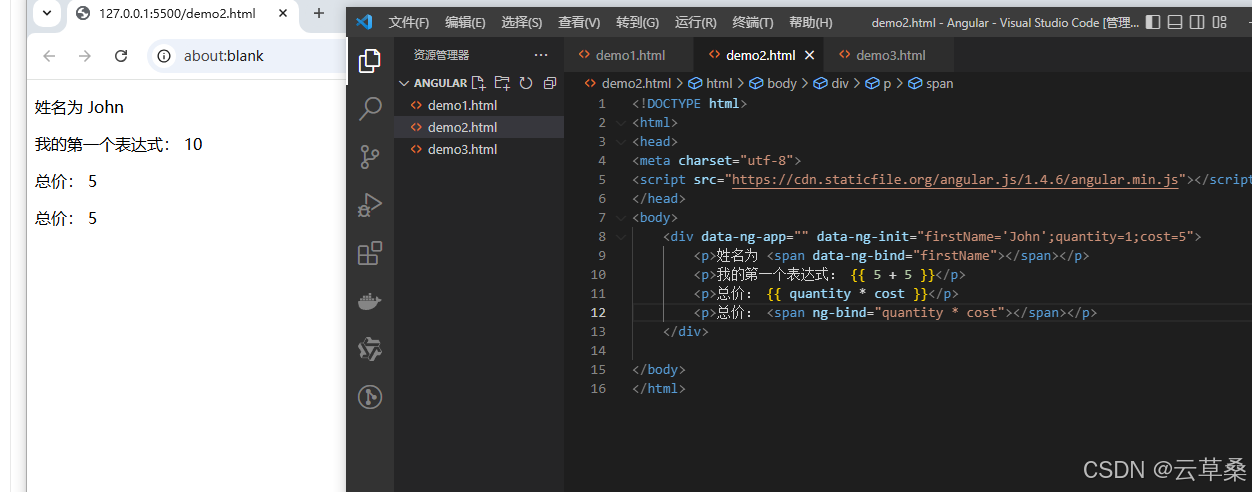Click the text 姓名为 John in browser page
The height and width of the screenshot is (492, 1252).
coord(79,107)
